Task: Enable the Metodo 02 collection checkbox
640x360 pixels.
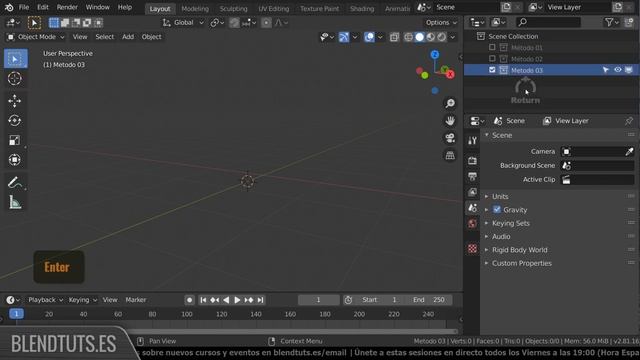Action: (x=492, y=59)
